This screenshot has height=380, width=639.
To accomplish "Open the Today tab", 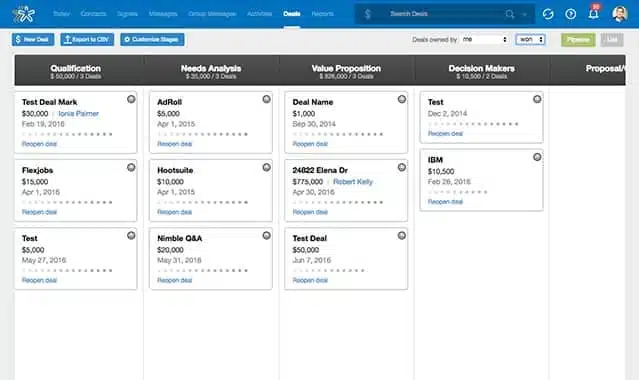I will coord(61,14).
